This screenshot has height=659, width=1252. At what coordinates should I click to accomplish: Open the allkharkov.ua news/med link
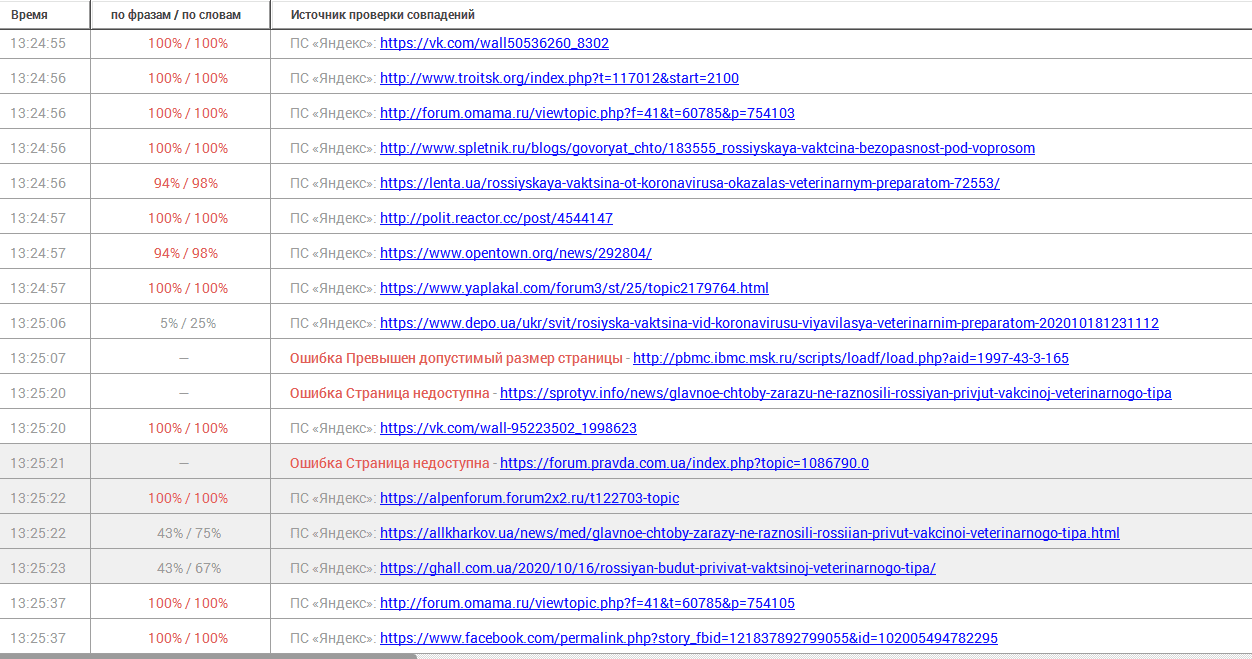[750, 533]
